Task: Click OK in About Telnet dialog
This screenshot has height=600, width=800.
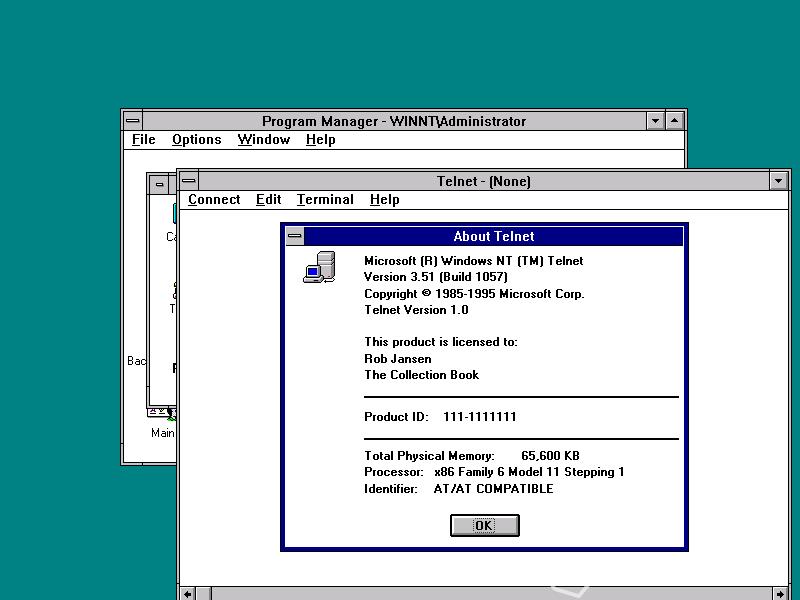Action: point(484,525)
